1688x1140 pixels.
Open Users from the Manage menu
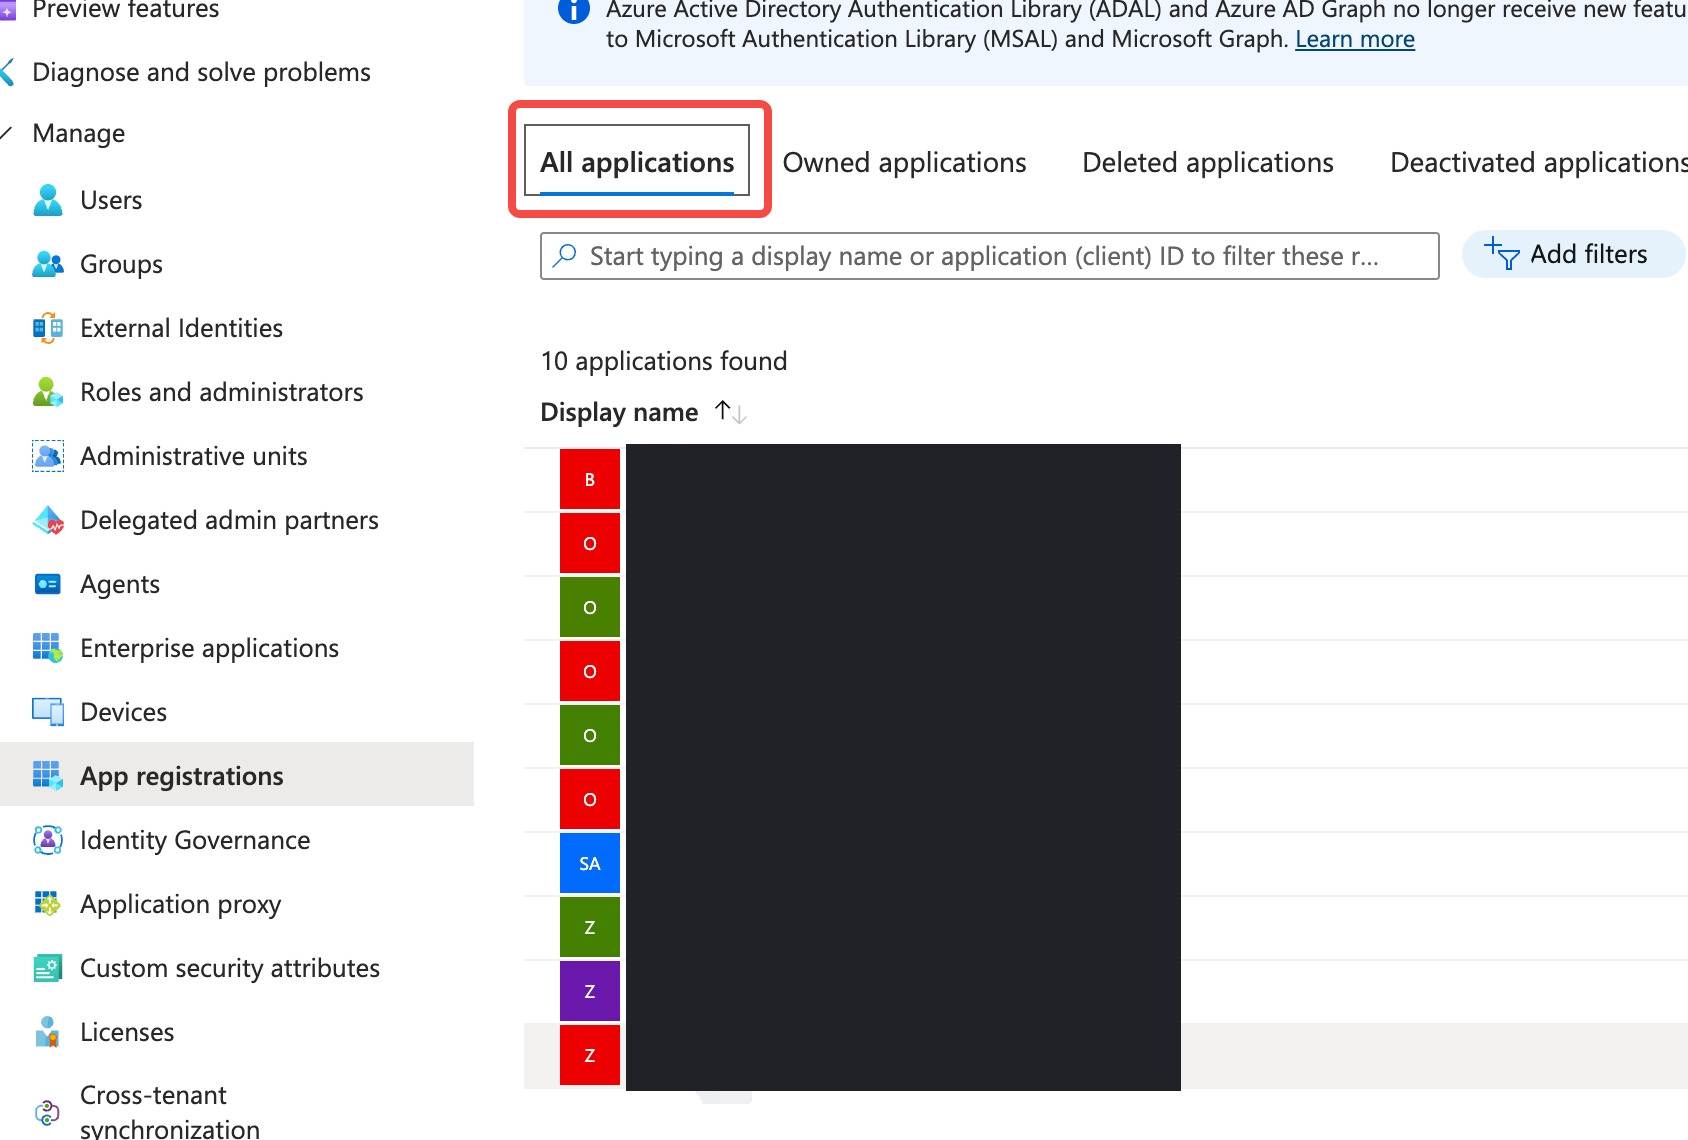(111, 200)
